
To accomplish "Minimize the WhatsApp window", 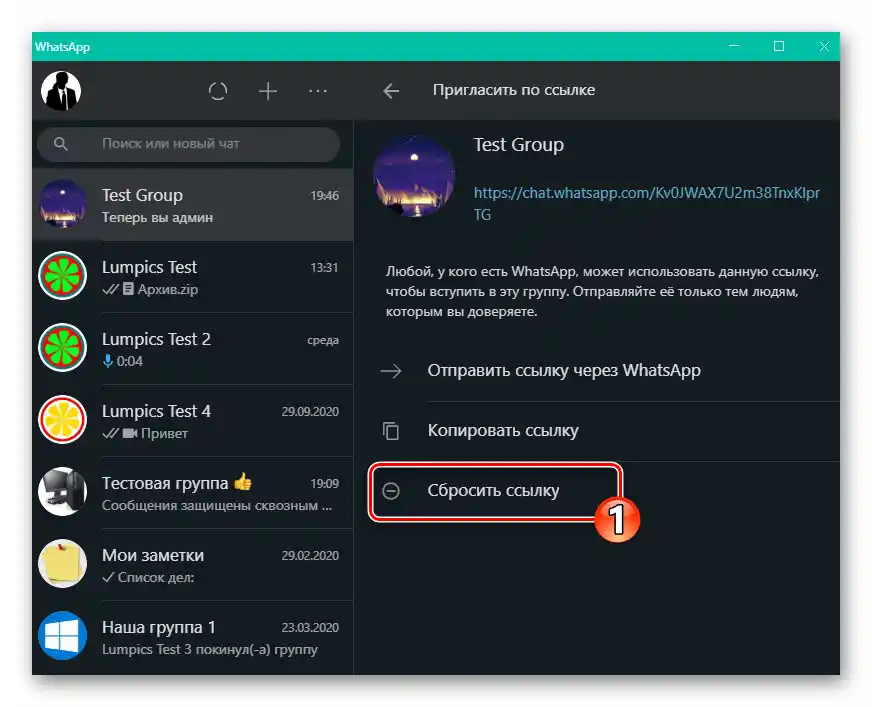I will [x=734, y=46].
